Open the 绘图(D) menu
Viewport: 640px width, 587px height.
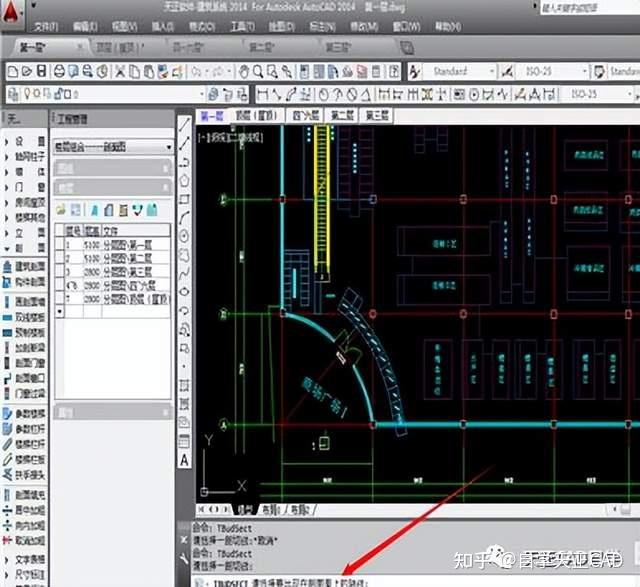point(282,27)
